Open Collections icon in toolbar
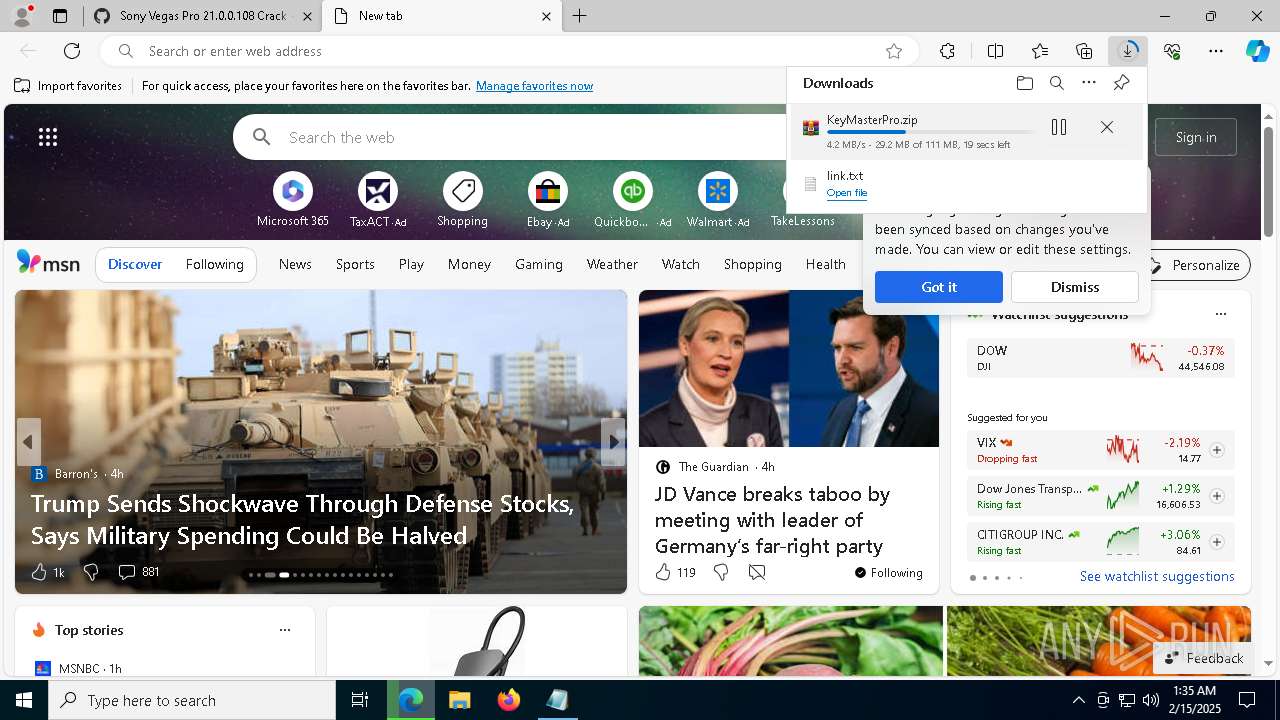Screen dimensions: 1280x720 pos(1084,51)
